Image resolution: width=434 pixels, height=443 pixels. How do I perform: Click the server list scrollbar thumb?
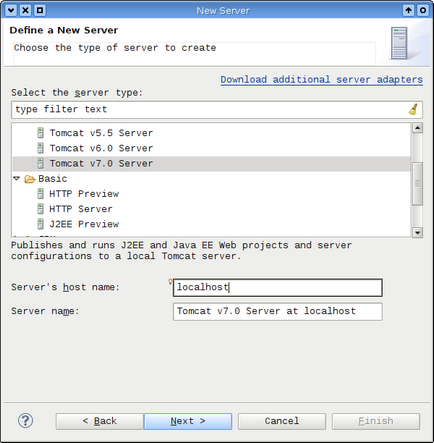417,183
